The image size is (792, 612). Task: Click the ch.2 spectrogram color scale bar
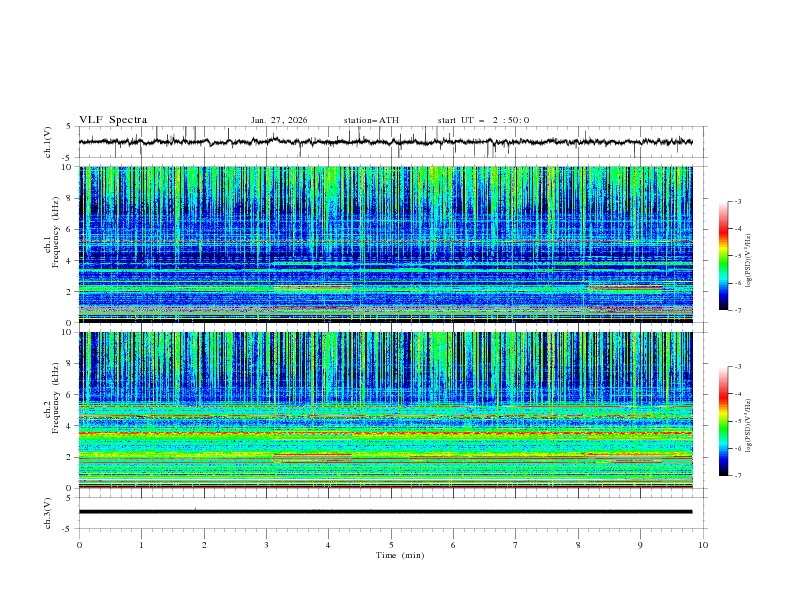click(x=723, y=421)
